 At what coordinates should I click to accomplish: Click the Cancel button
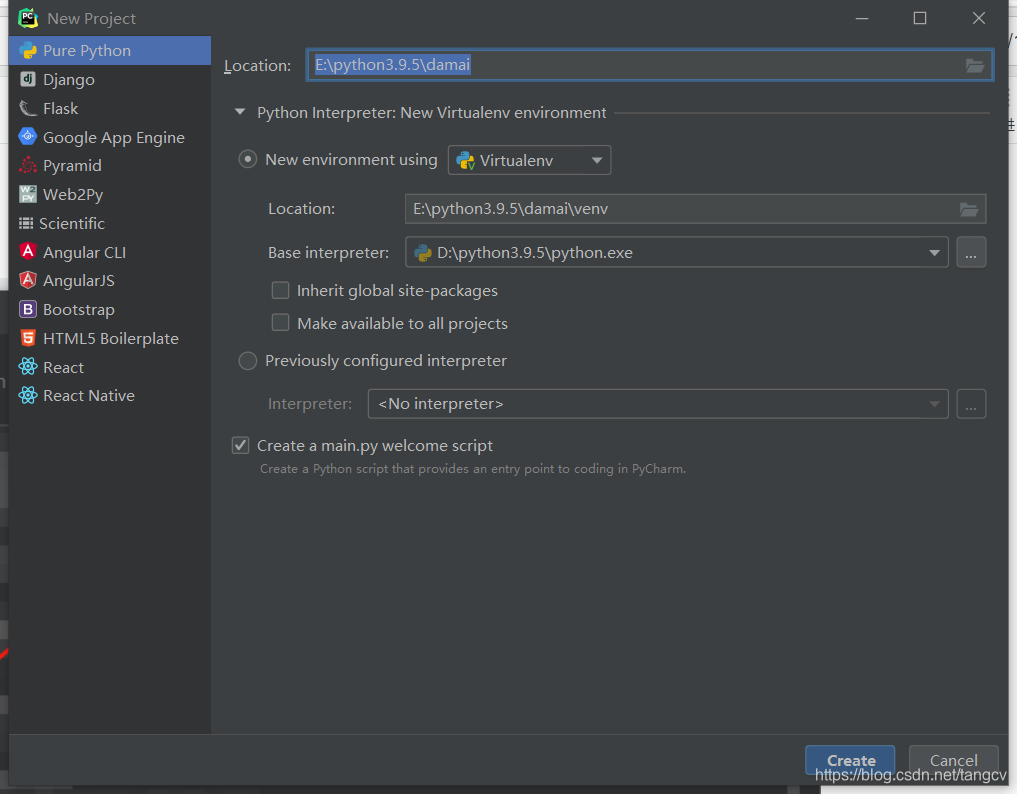click(x=953, y=760)
